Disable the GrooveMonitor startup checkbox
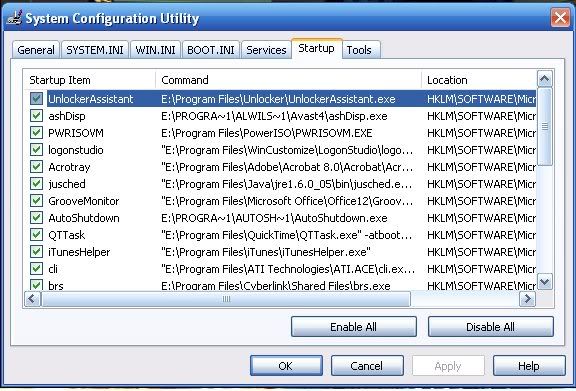 [x=36, y=201]
